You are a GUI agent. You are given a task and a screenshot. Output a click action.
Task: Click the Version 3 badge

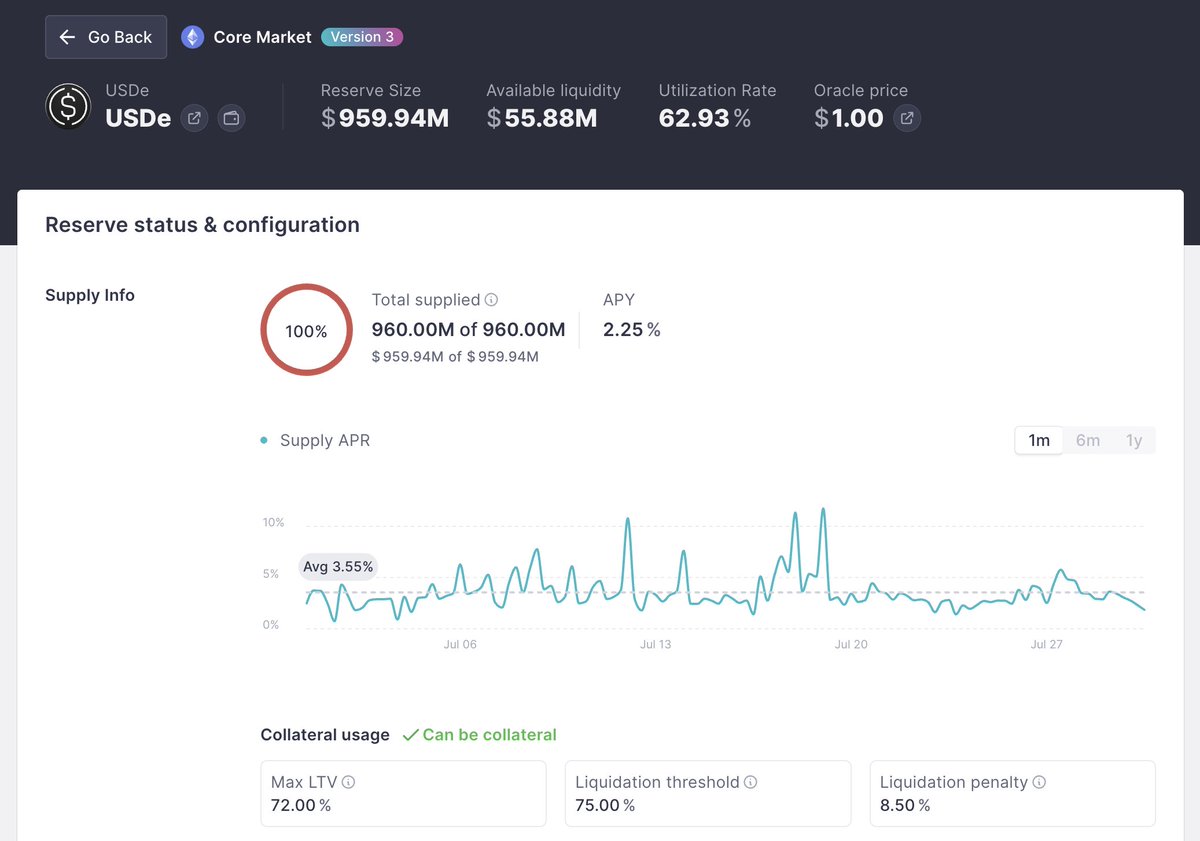[x=362, y=37]
